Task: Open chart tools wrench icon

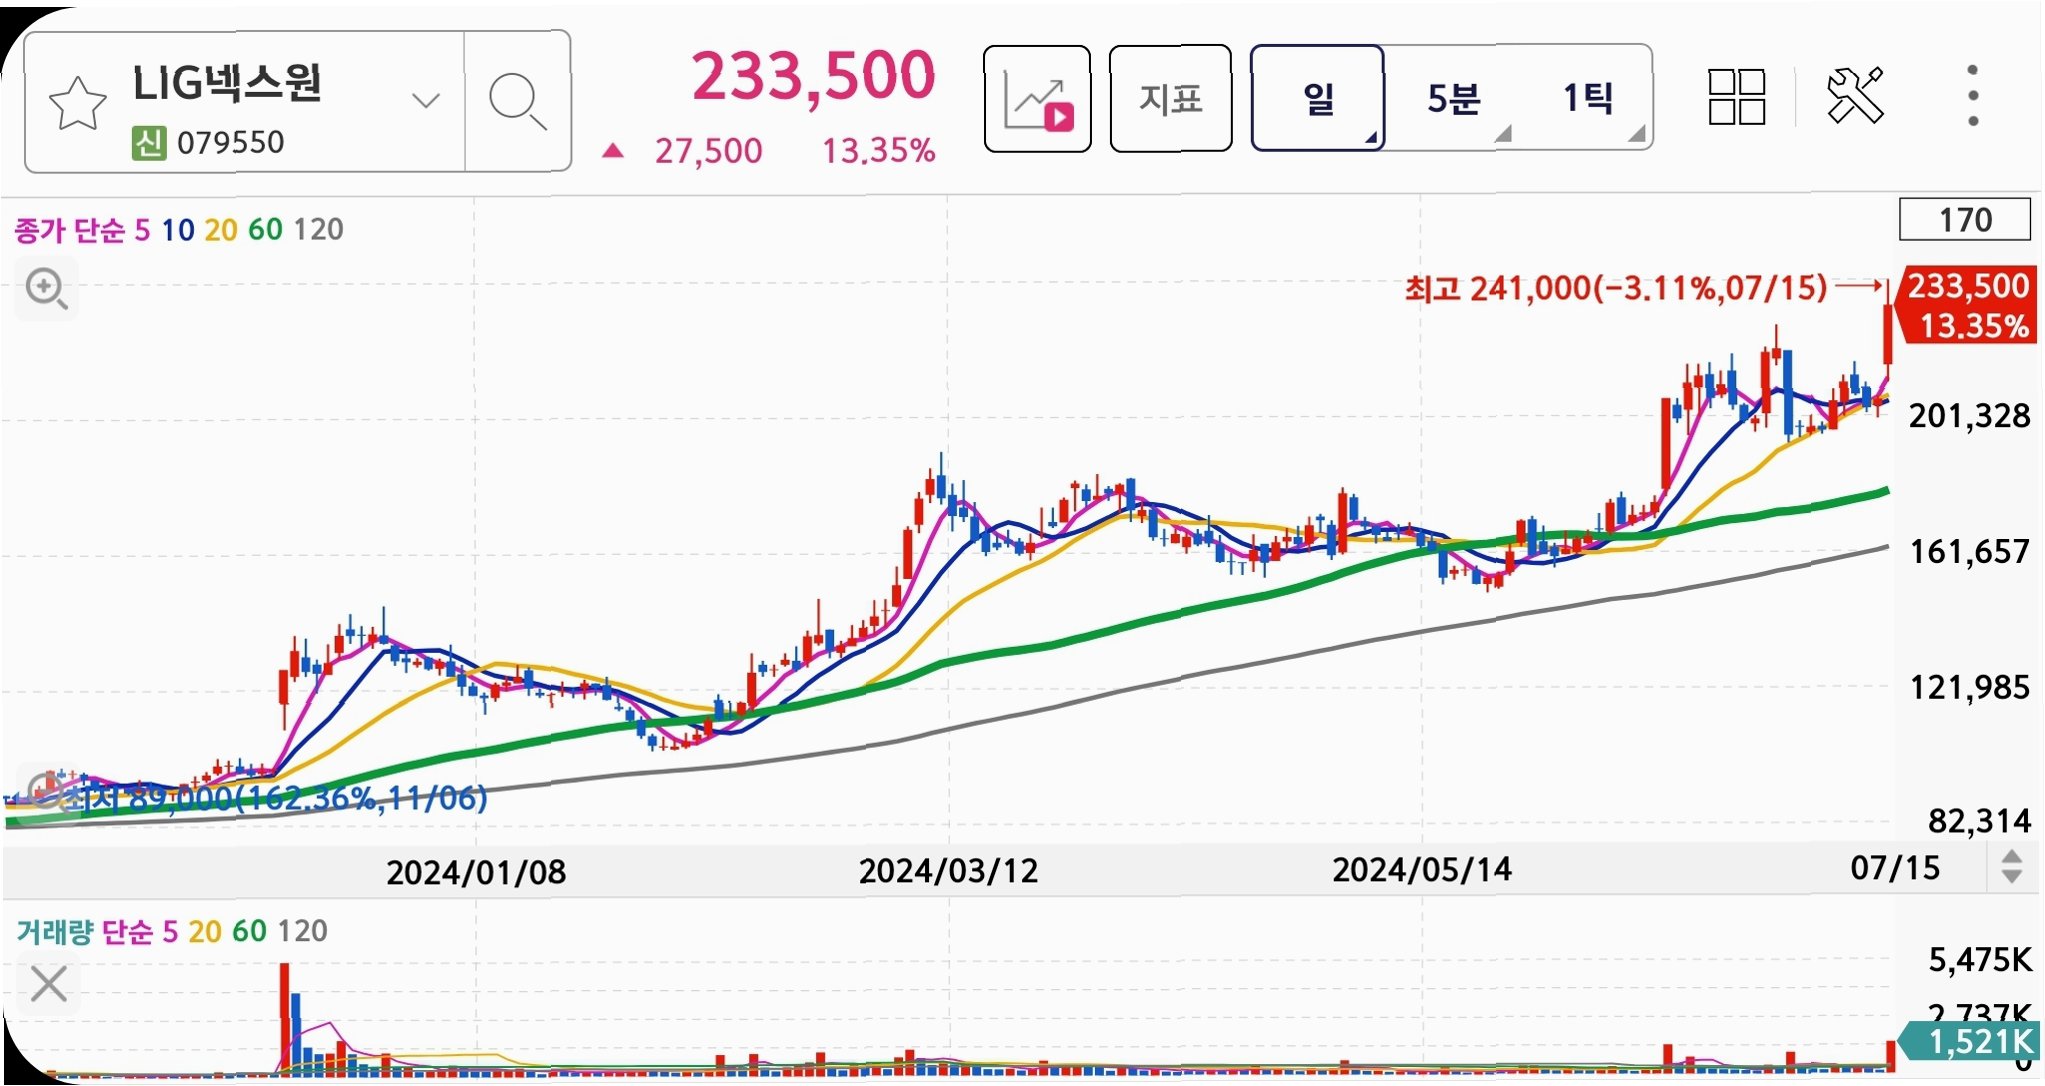Action: (1855, 96)
